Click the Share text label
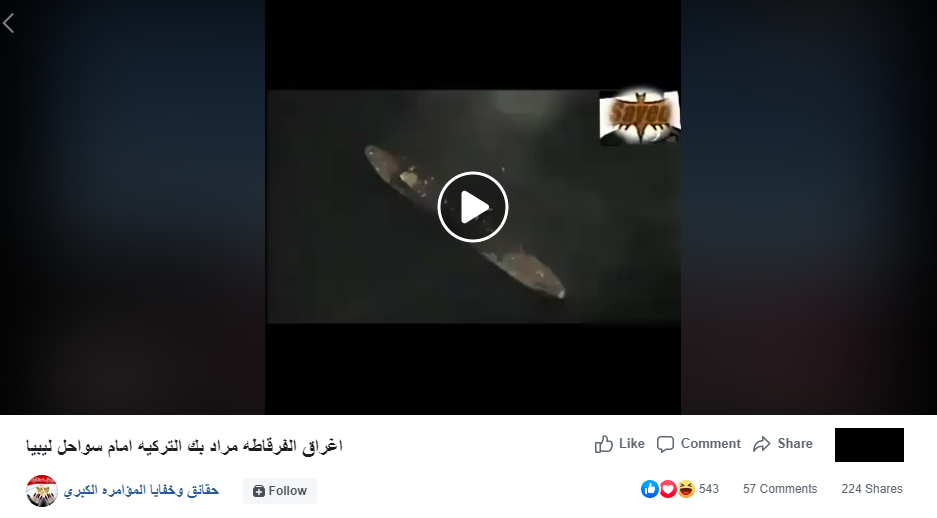Image resolution: width=937 pixels, height=518 pixels. pyautogui.click(x=795, y=443)
